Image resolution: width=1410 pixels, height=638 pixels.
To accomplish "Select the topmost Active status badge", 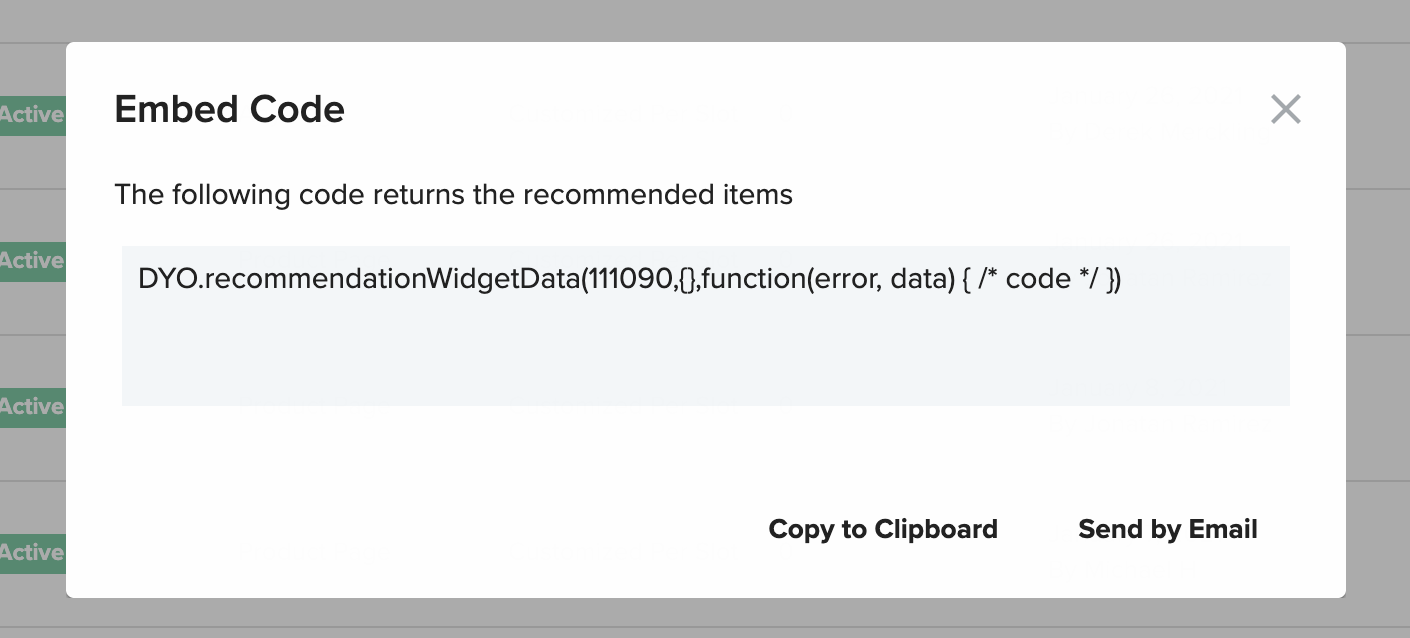I will [x=32, y=115].
